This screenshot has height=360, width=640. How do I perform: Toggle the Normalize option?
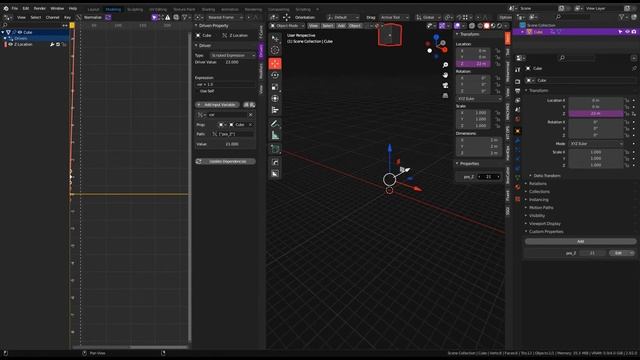92,18
